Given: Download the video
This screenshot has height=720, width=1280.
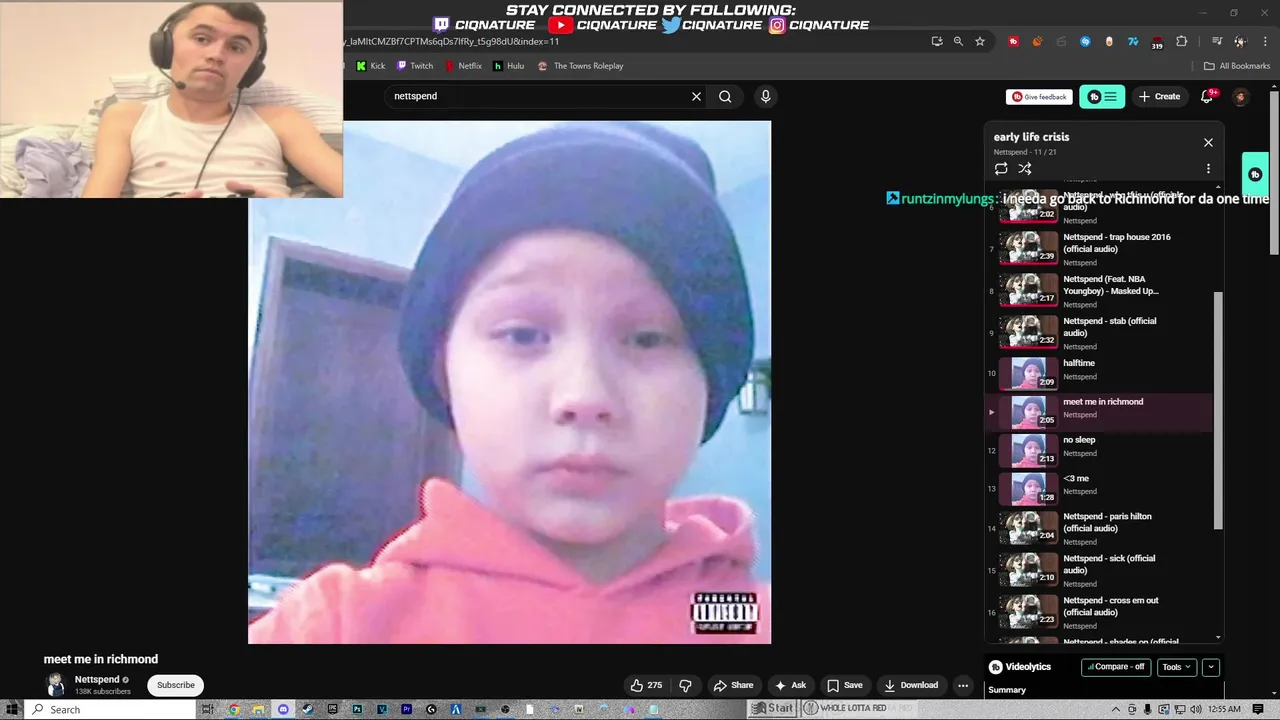Looking at the screenshot, I should tap(911, 685).
